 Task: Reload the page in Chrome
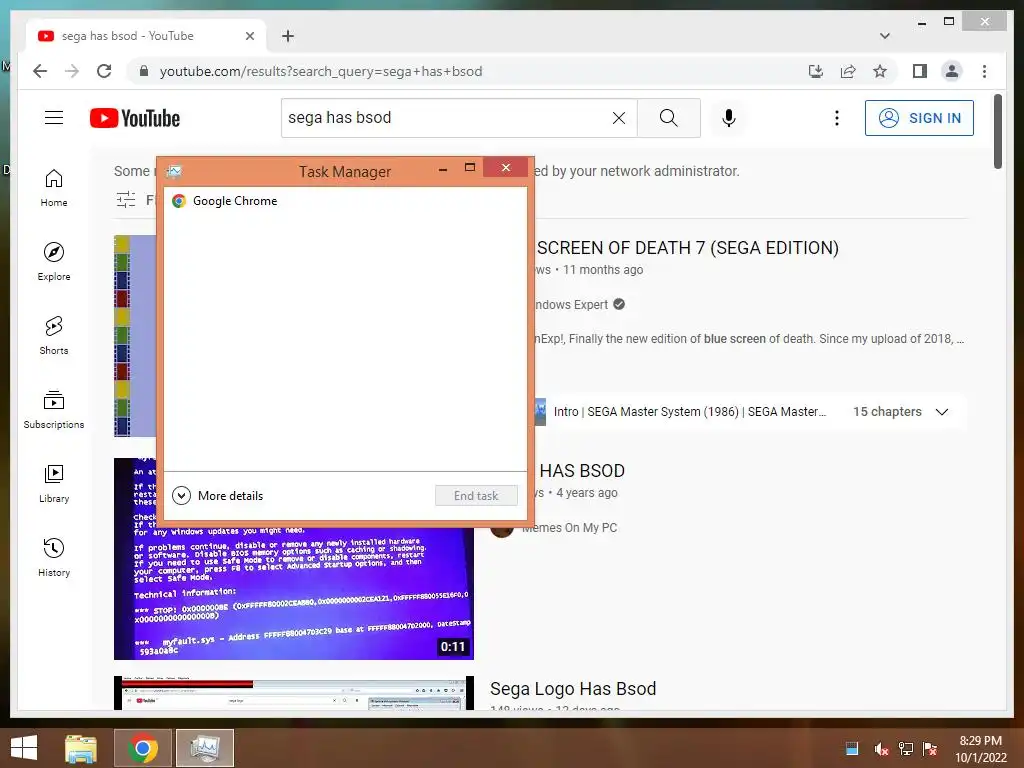(x=104, y=71)
